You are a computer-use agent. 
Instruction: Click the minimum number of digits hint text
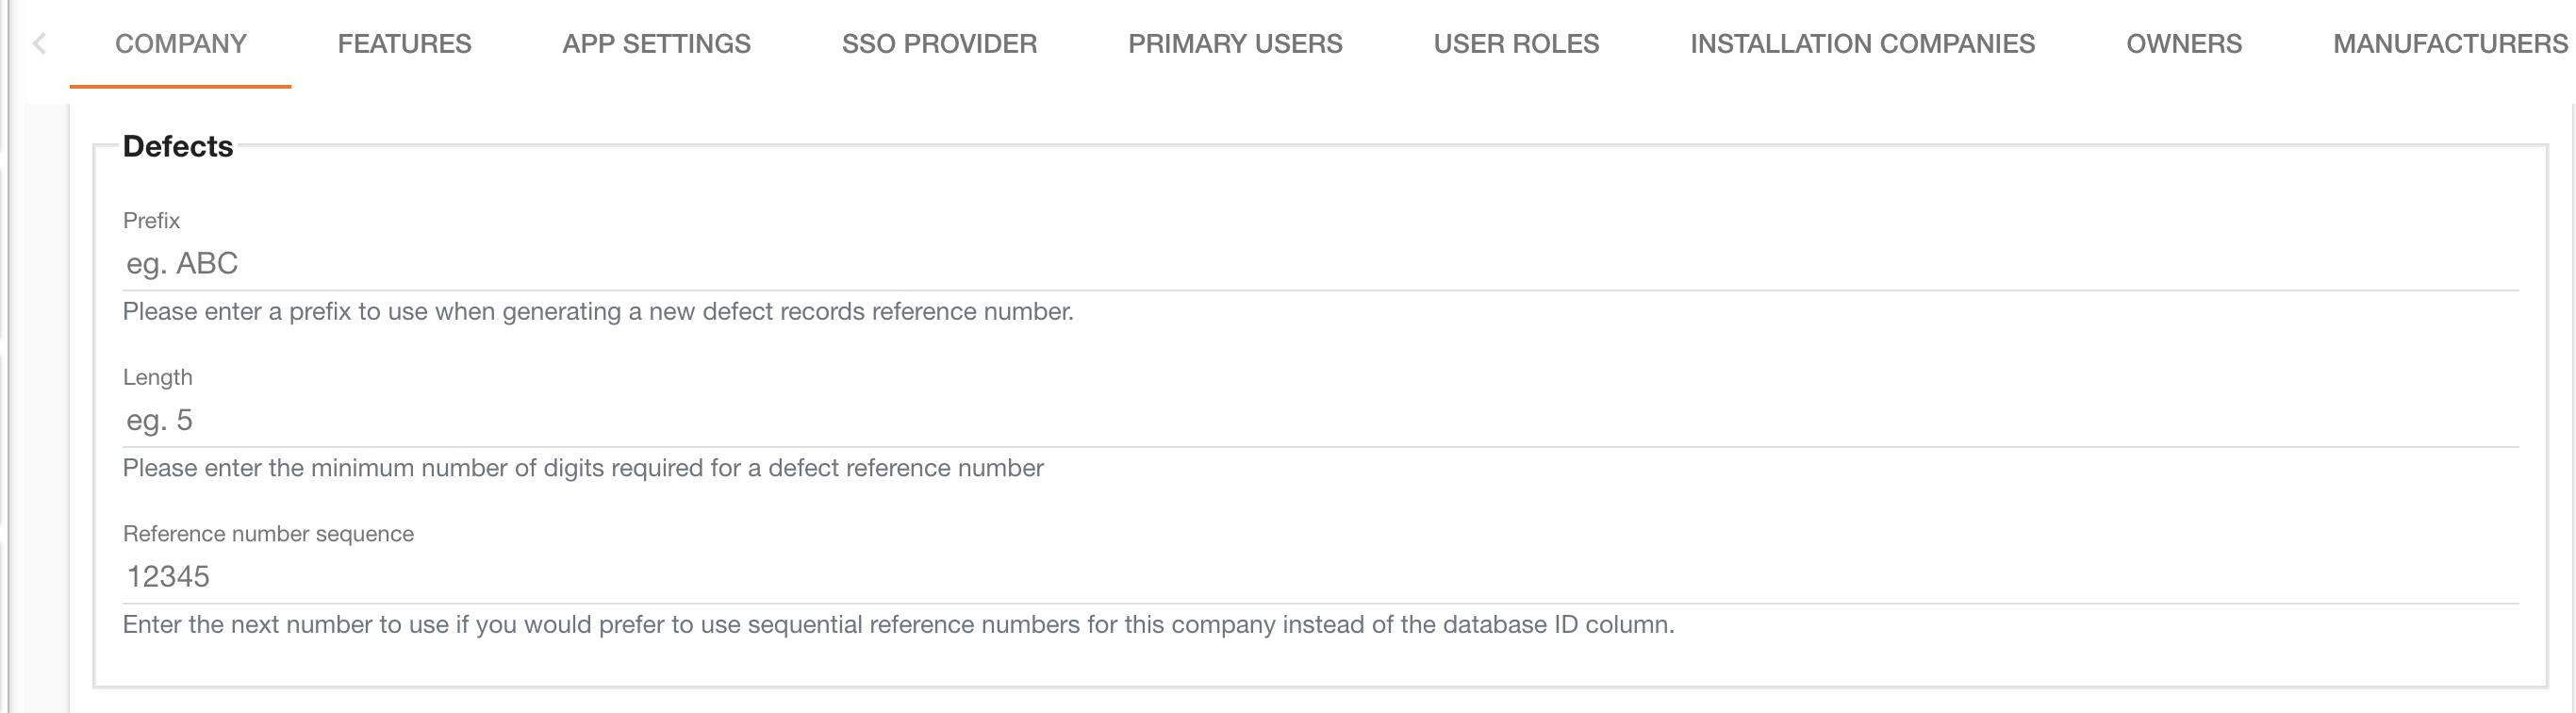[583, 469]
